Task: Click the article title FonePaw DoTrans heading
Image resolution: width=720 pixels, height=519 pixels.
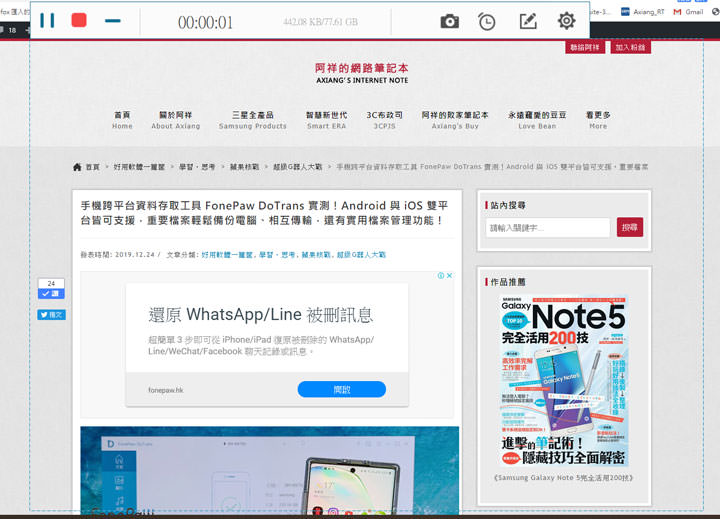Action: pyautogui.click(x=264, y=213)
